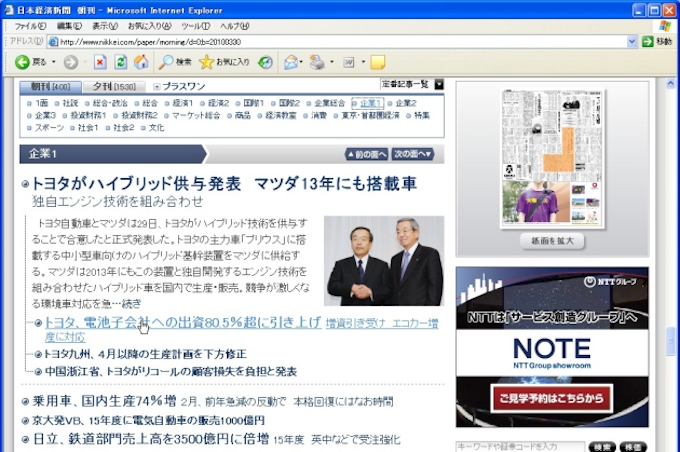Select the 企業2 section link
Viewport: 680px width, 452px height.
[405, 103]
